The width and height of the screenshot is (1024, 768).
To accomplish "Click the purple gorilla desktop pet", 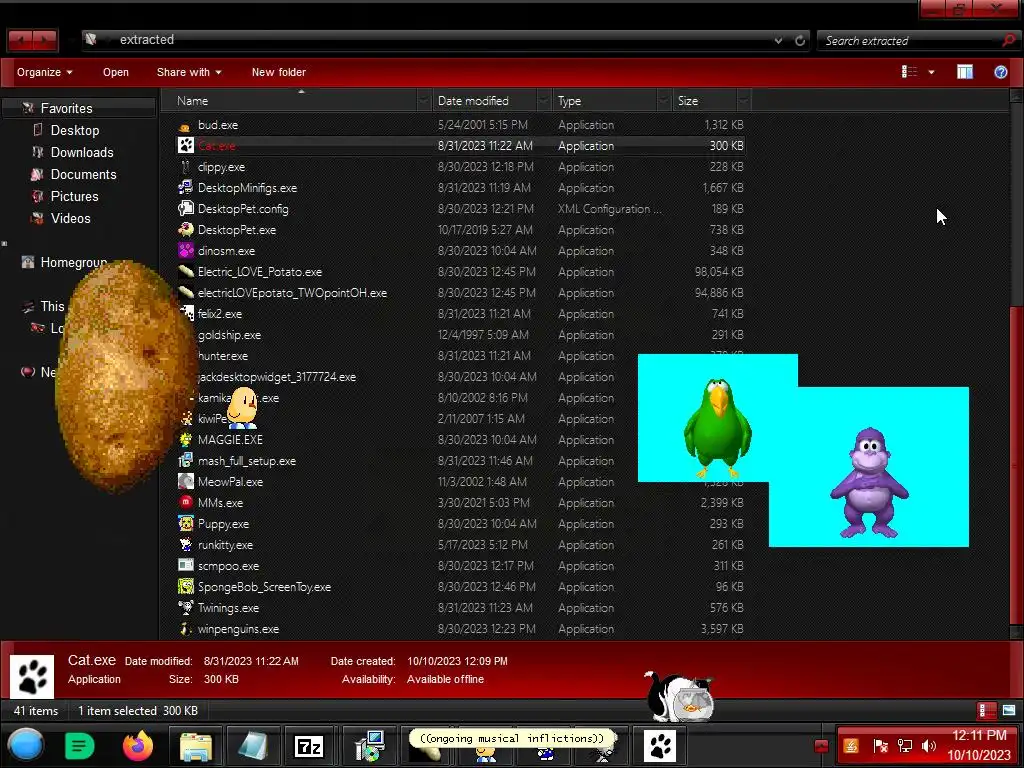I will click(x=869, y=482).
